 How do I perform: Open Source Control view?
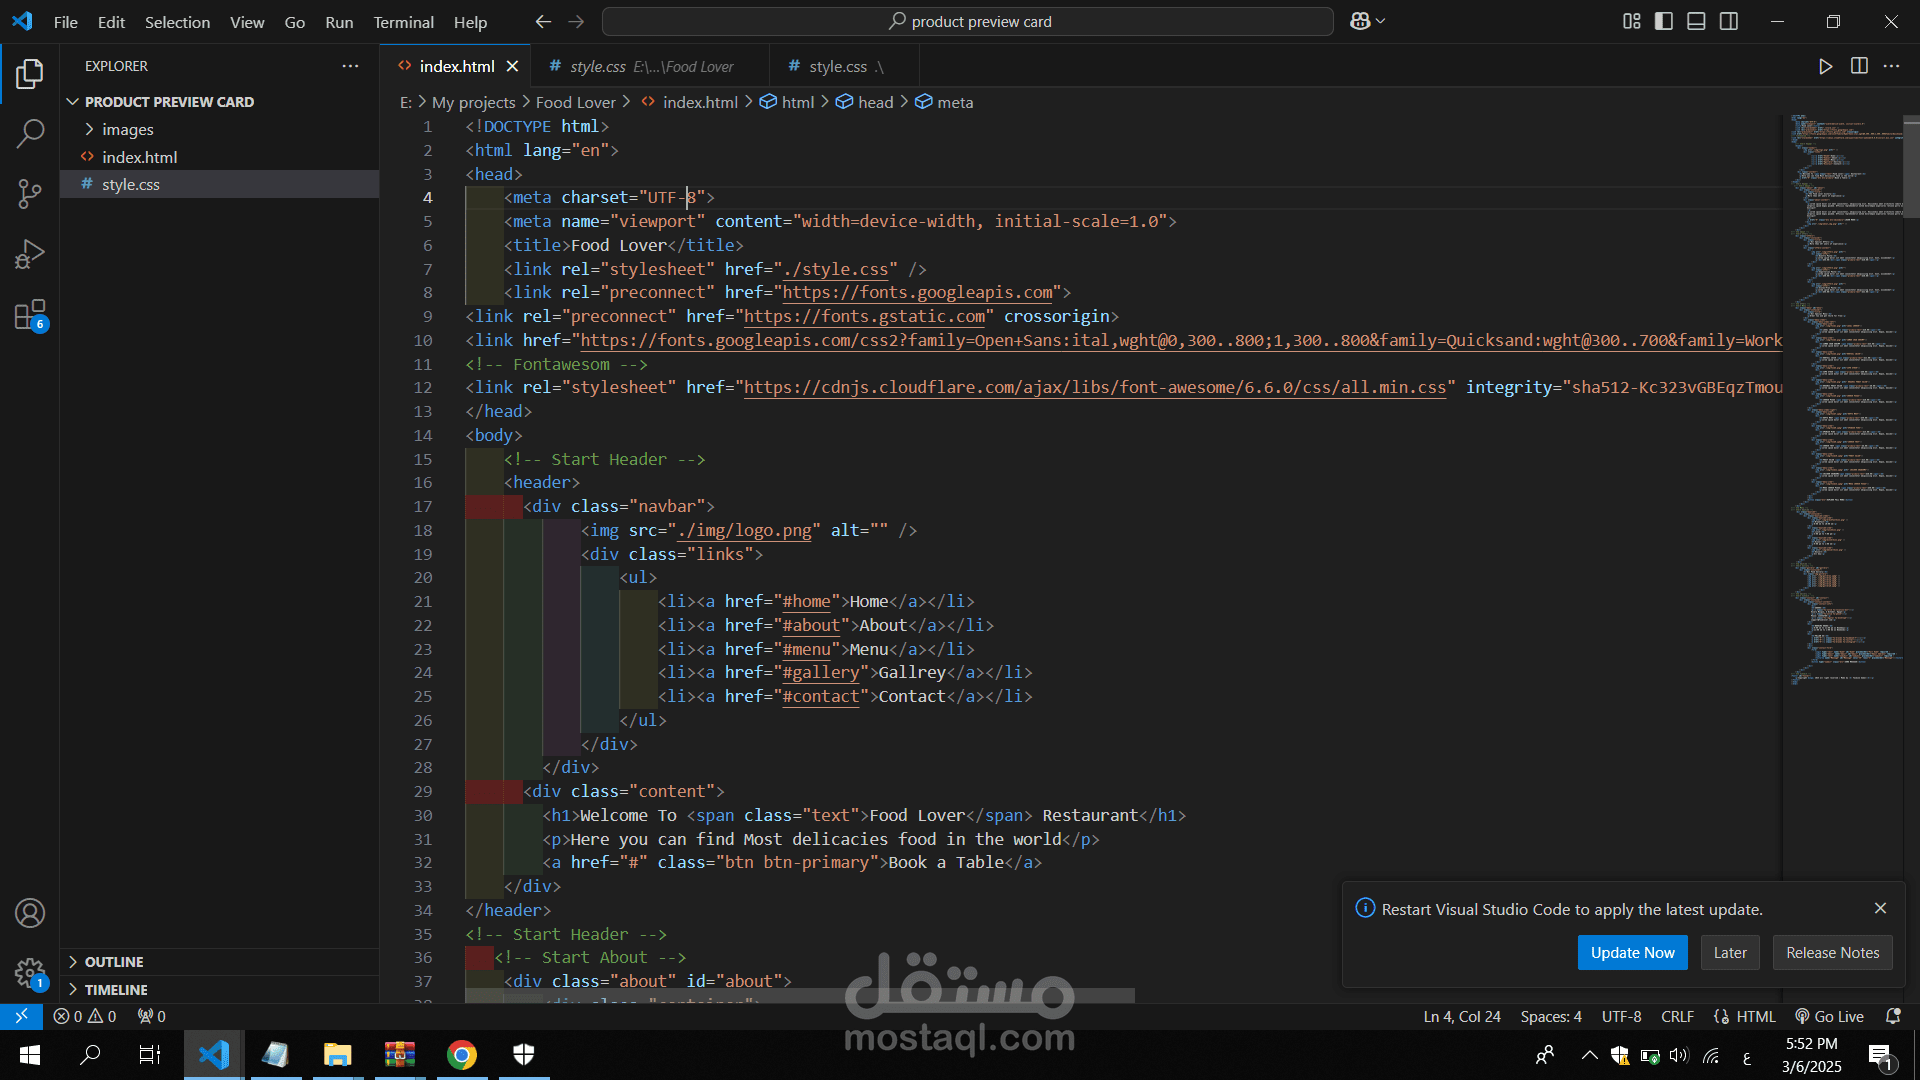tap(30, 193)
